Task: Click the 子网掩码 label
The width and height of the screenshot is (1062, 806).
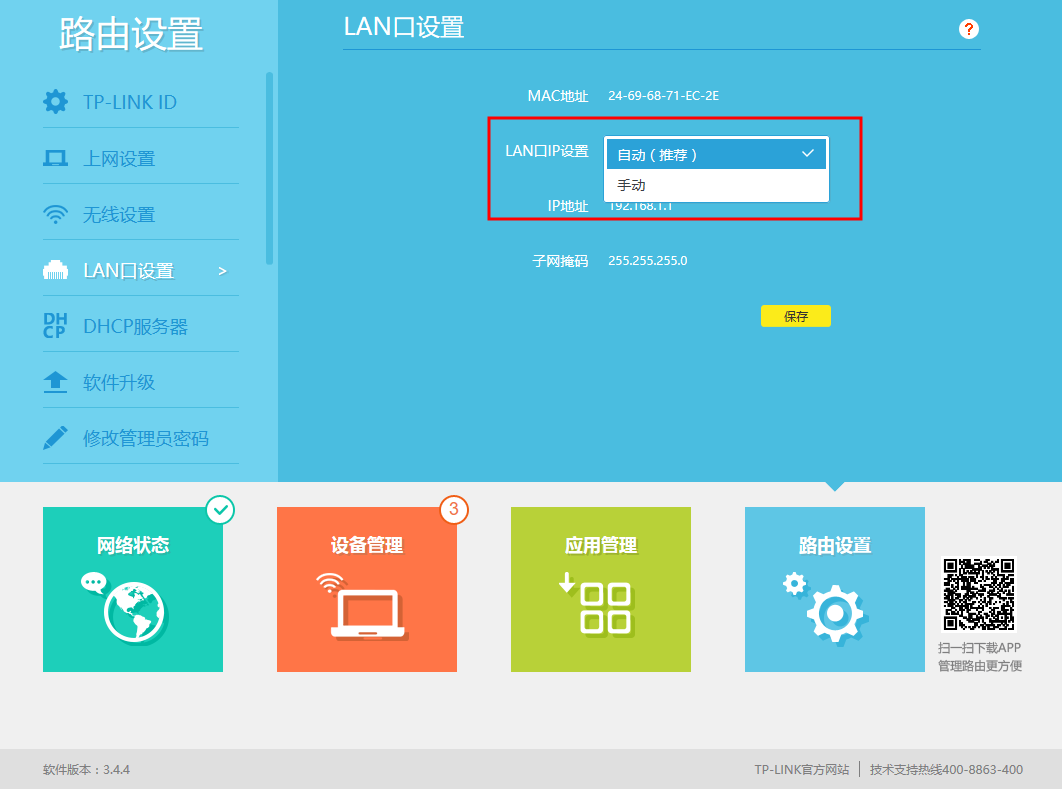Action: click(x=560, y=261)
